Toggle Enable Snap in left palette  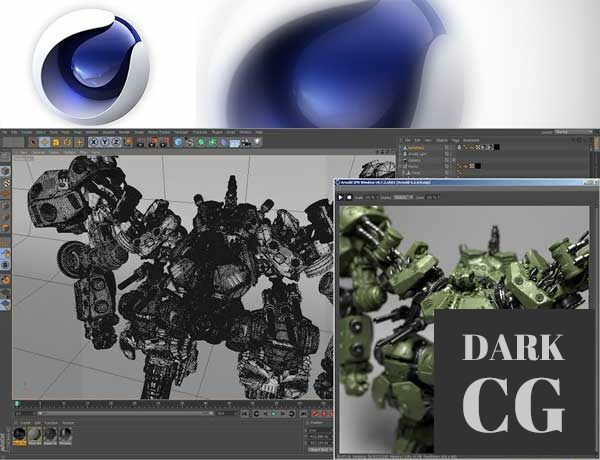click(x=5, y=280)
